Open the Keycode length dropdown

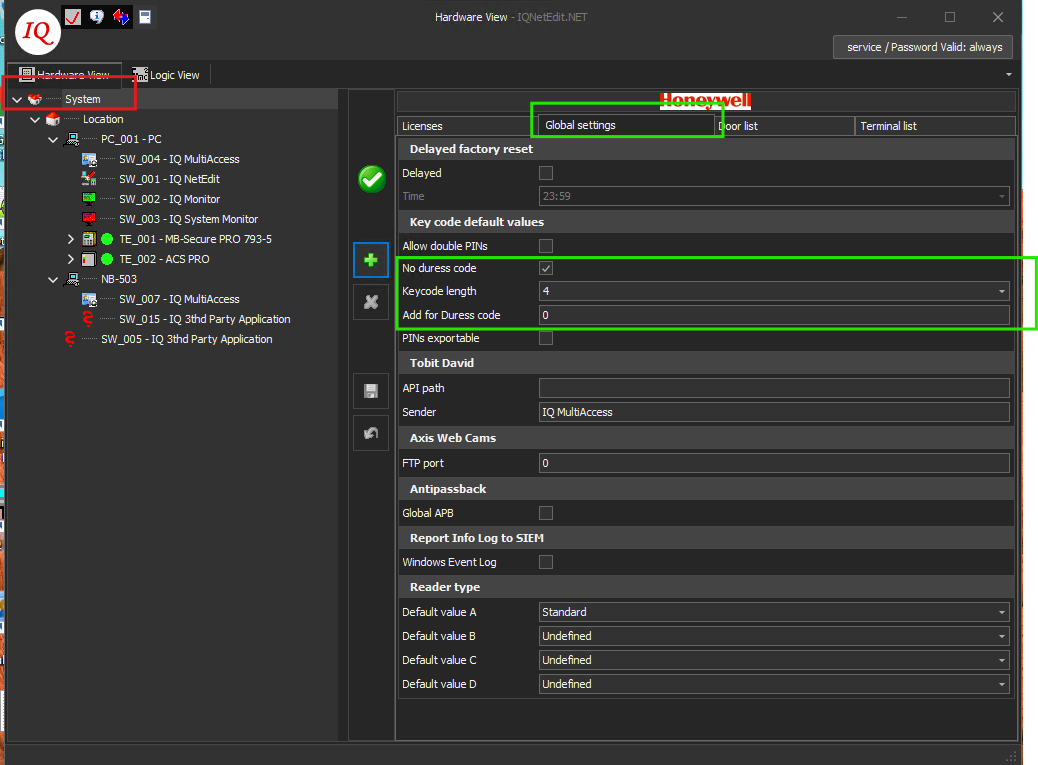(x=1002, y=291)
